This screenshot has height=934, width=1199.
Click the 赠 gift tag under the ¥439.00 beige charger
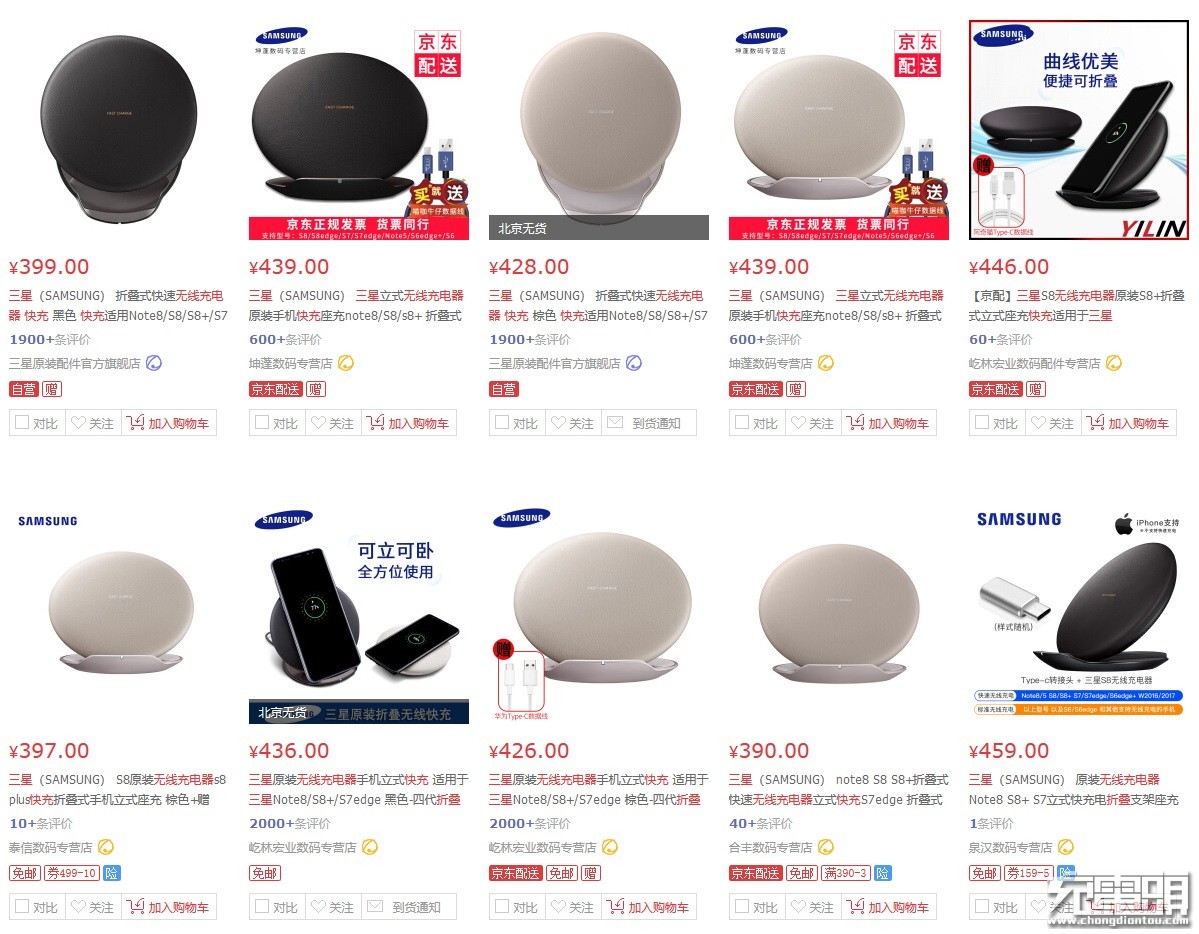(795, 389)
